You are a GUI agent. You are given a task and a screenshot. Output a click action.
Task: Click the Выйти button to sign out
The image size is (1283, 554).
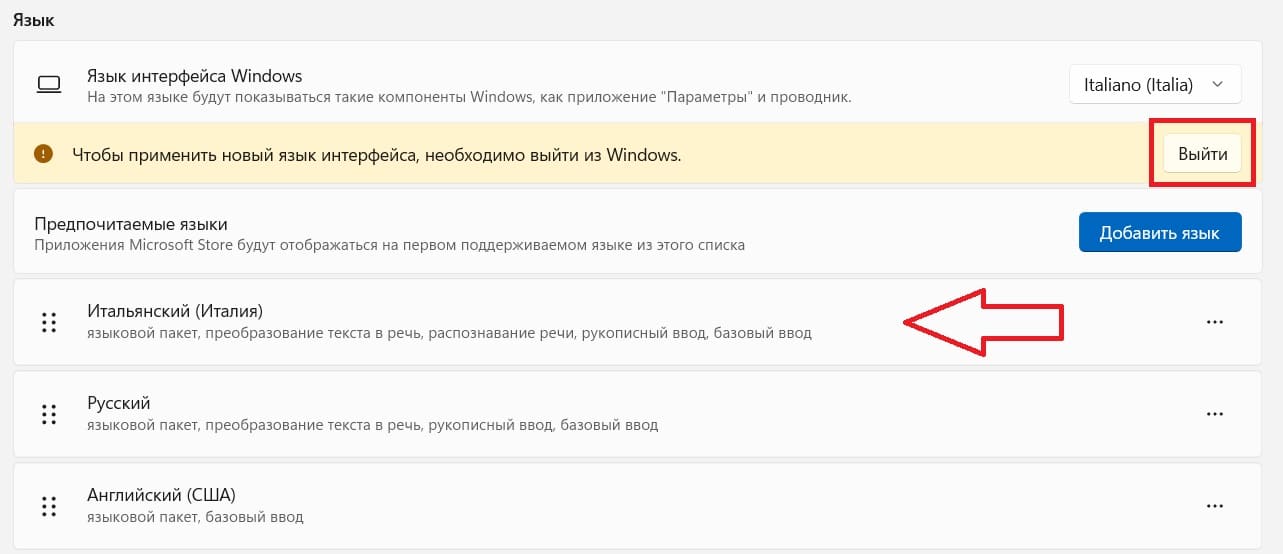coord(1203,154)
